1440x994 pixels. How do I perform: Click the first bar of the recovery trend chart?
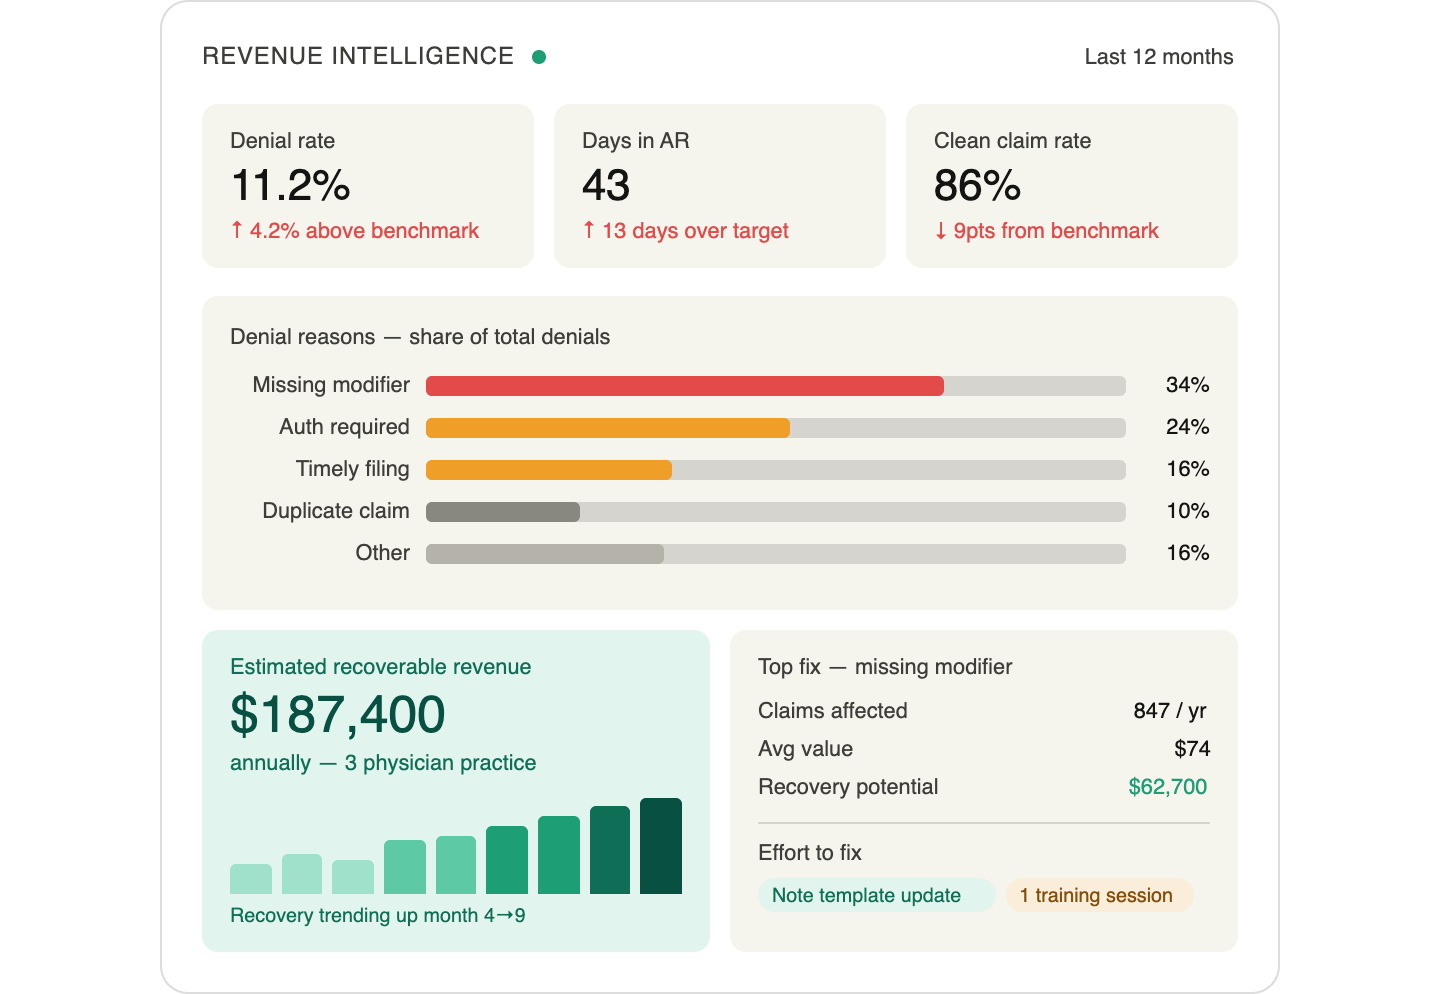tap(250, 878)
